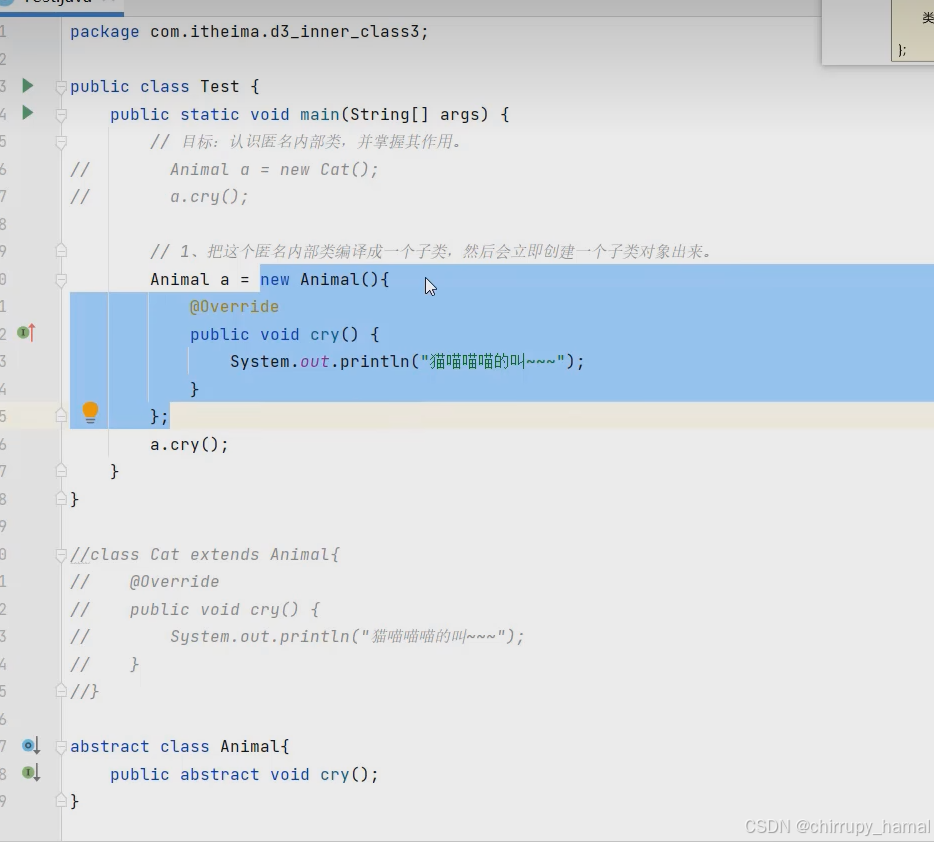Run main method using gutter run arrow
The image size is (934, 842).
point(27,113)
